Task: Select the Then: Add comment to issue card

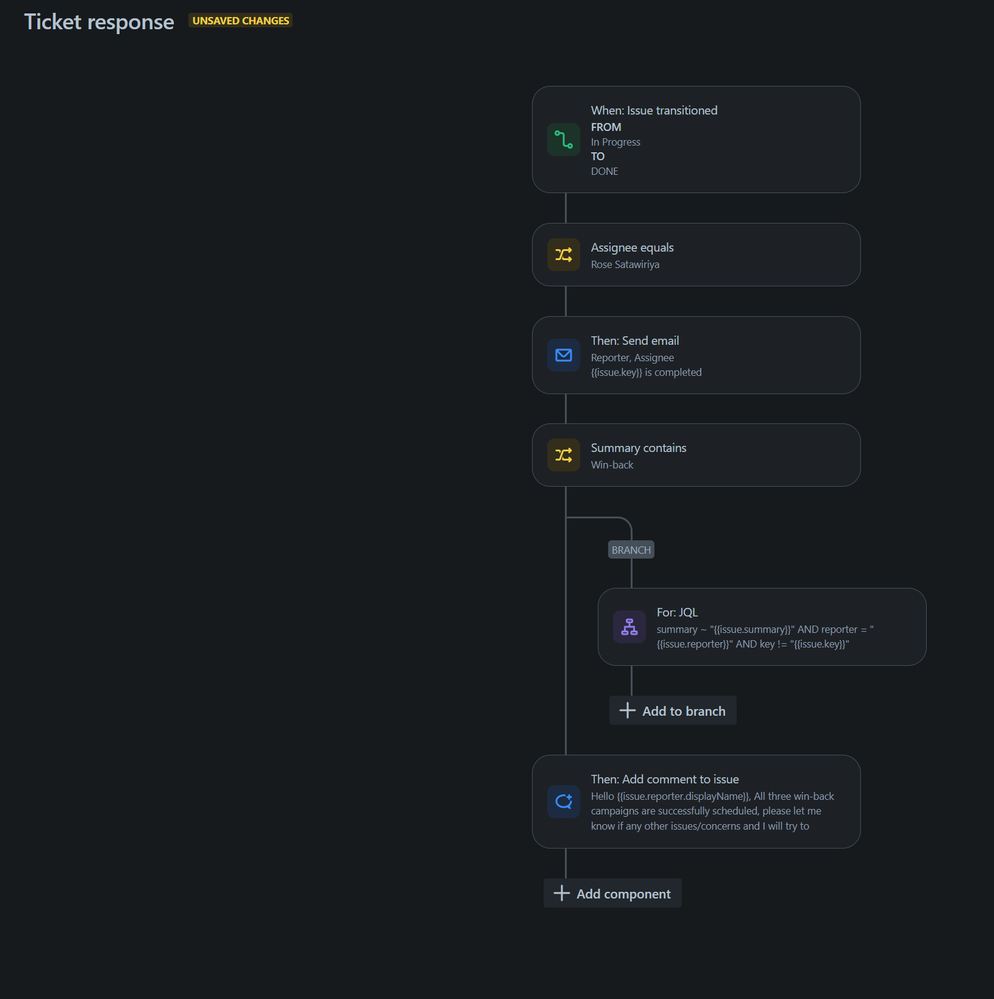Action: 696,801
